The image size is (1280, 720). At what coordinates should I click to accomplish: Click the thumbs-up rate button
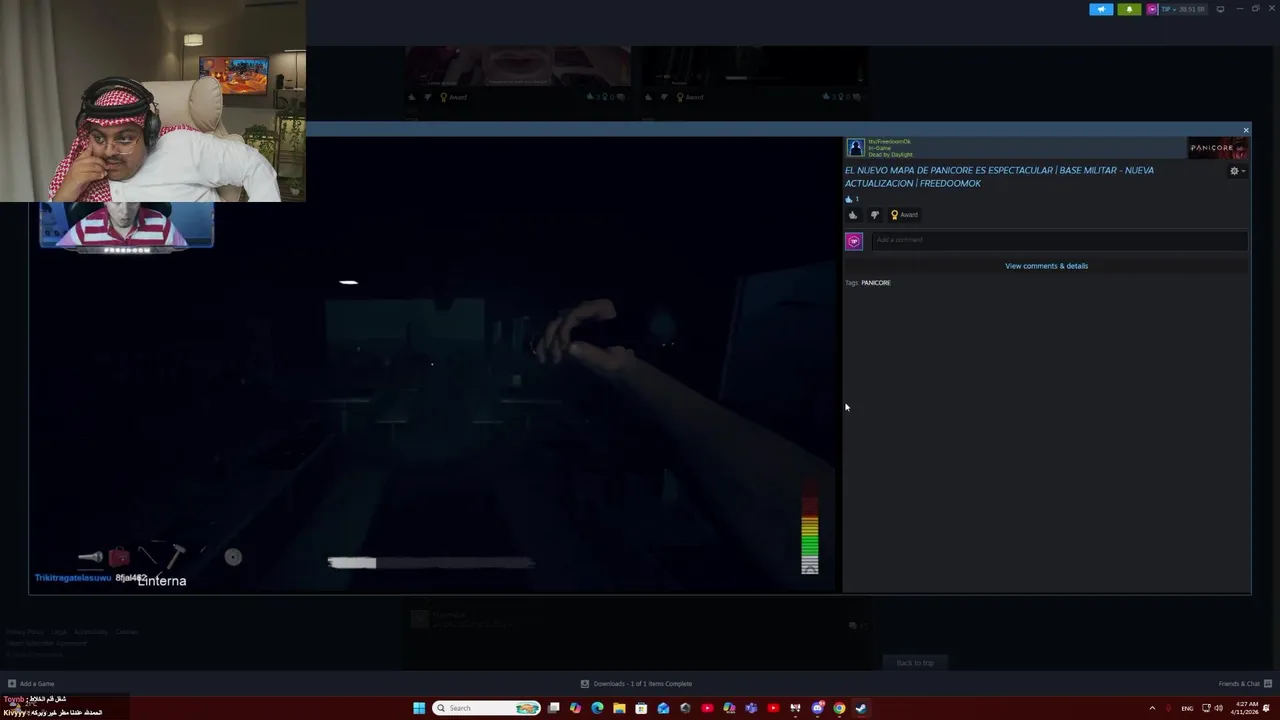[853, 215]
